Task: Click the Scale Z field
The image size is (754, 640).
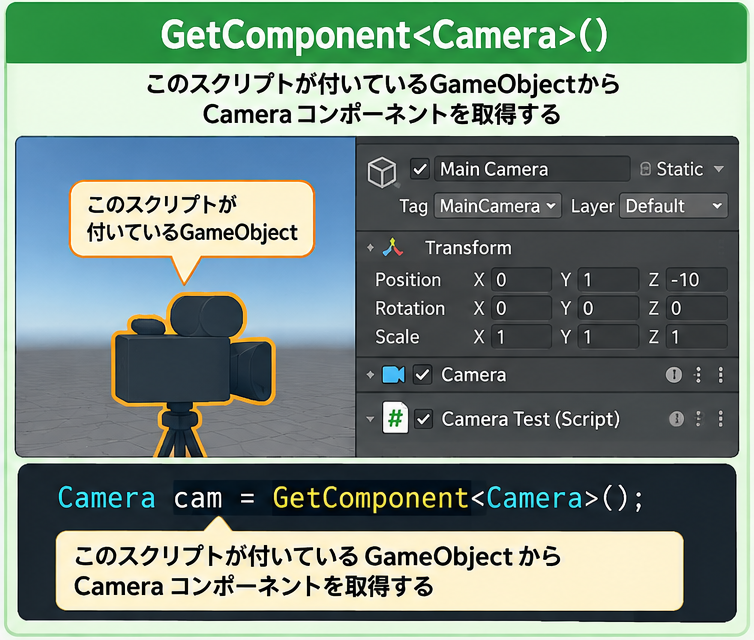Action: tap(696, 337)
